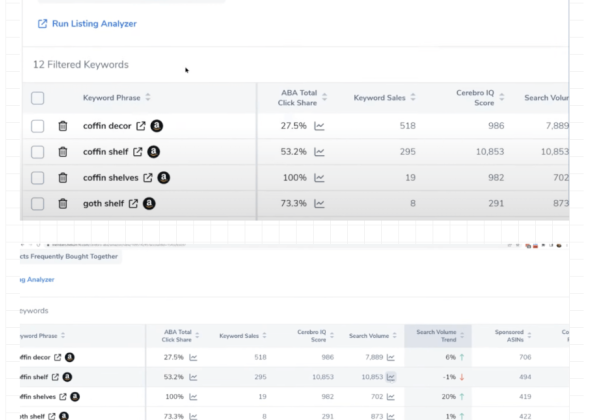Click the Sponsored ASINs value 422

pos(525,416)
